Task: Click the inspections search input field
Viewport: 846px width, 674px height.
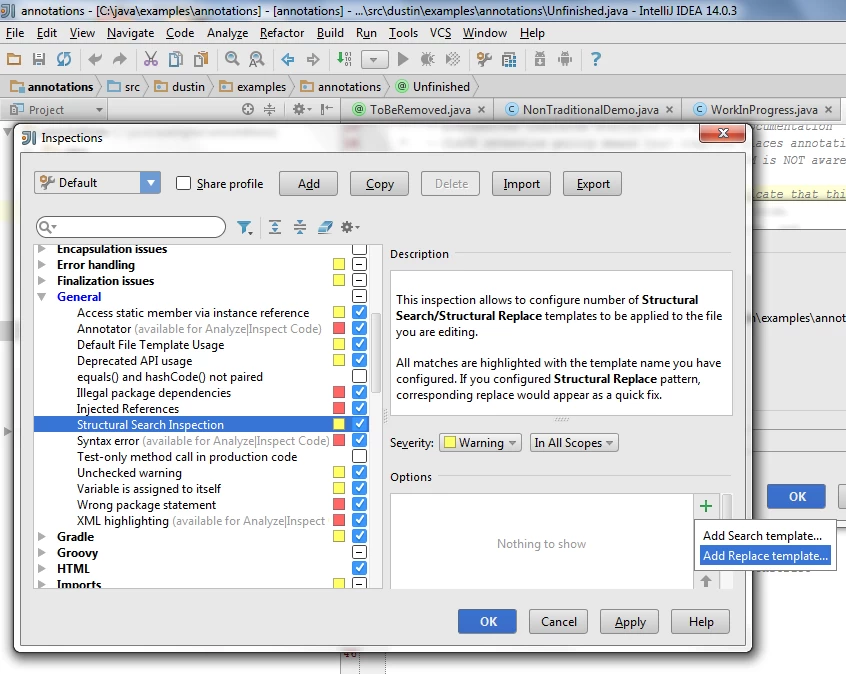Action: click(x=131, y=227)
